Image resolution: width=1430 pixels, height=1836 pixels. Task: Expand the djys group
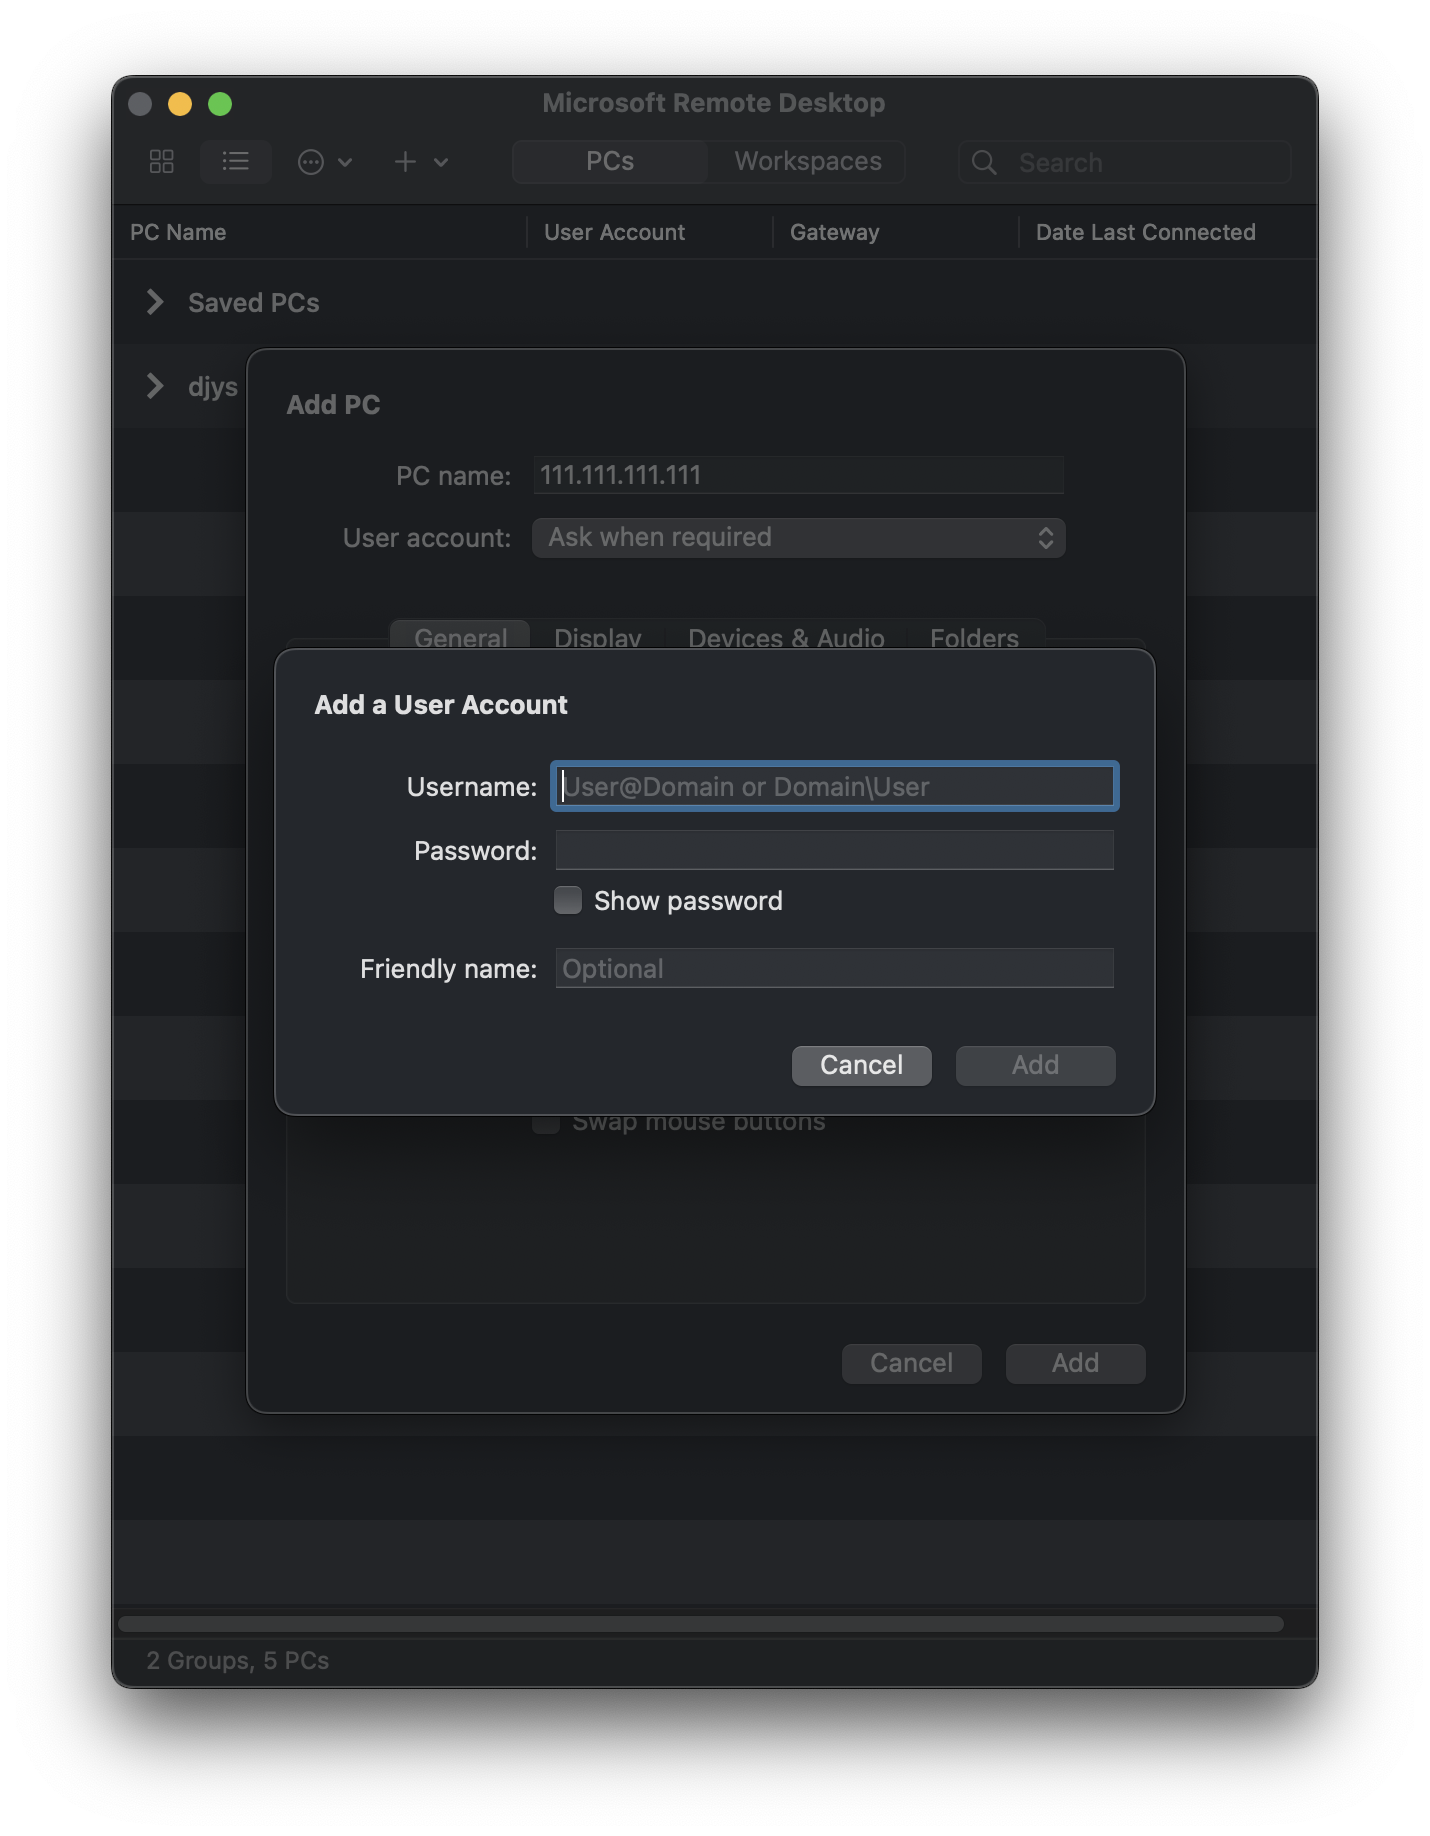(x=155, y=386)
